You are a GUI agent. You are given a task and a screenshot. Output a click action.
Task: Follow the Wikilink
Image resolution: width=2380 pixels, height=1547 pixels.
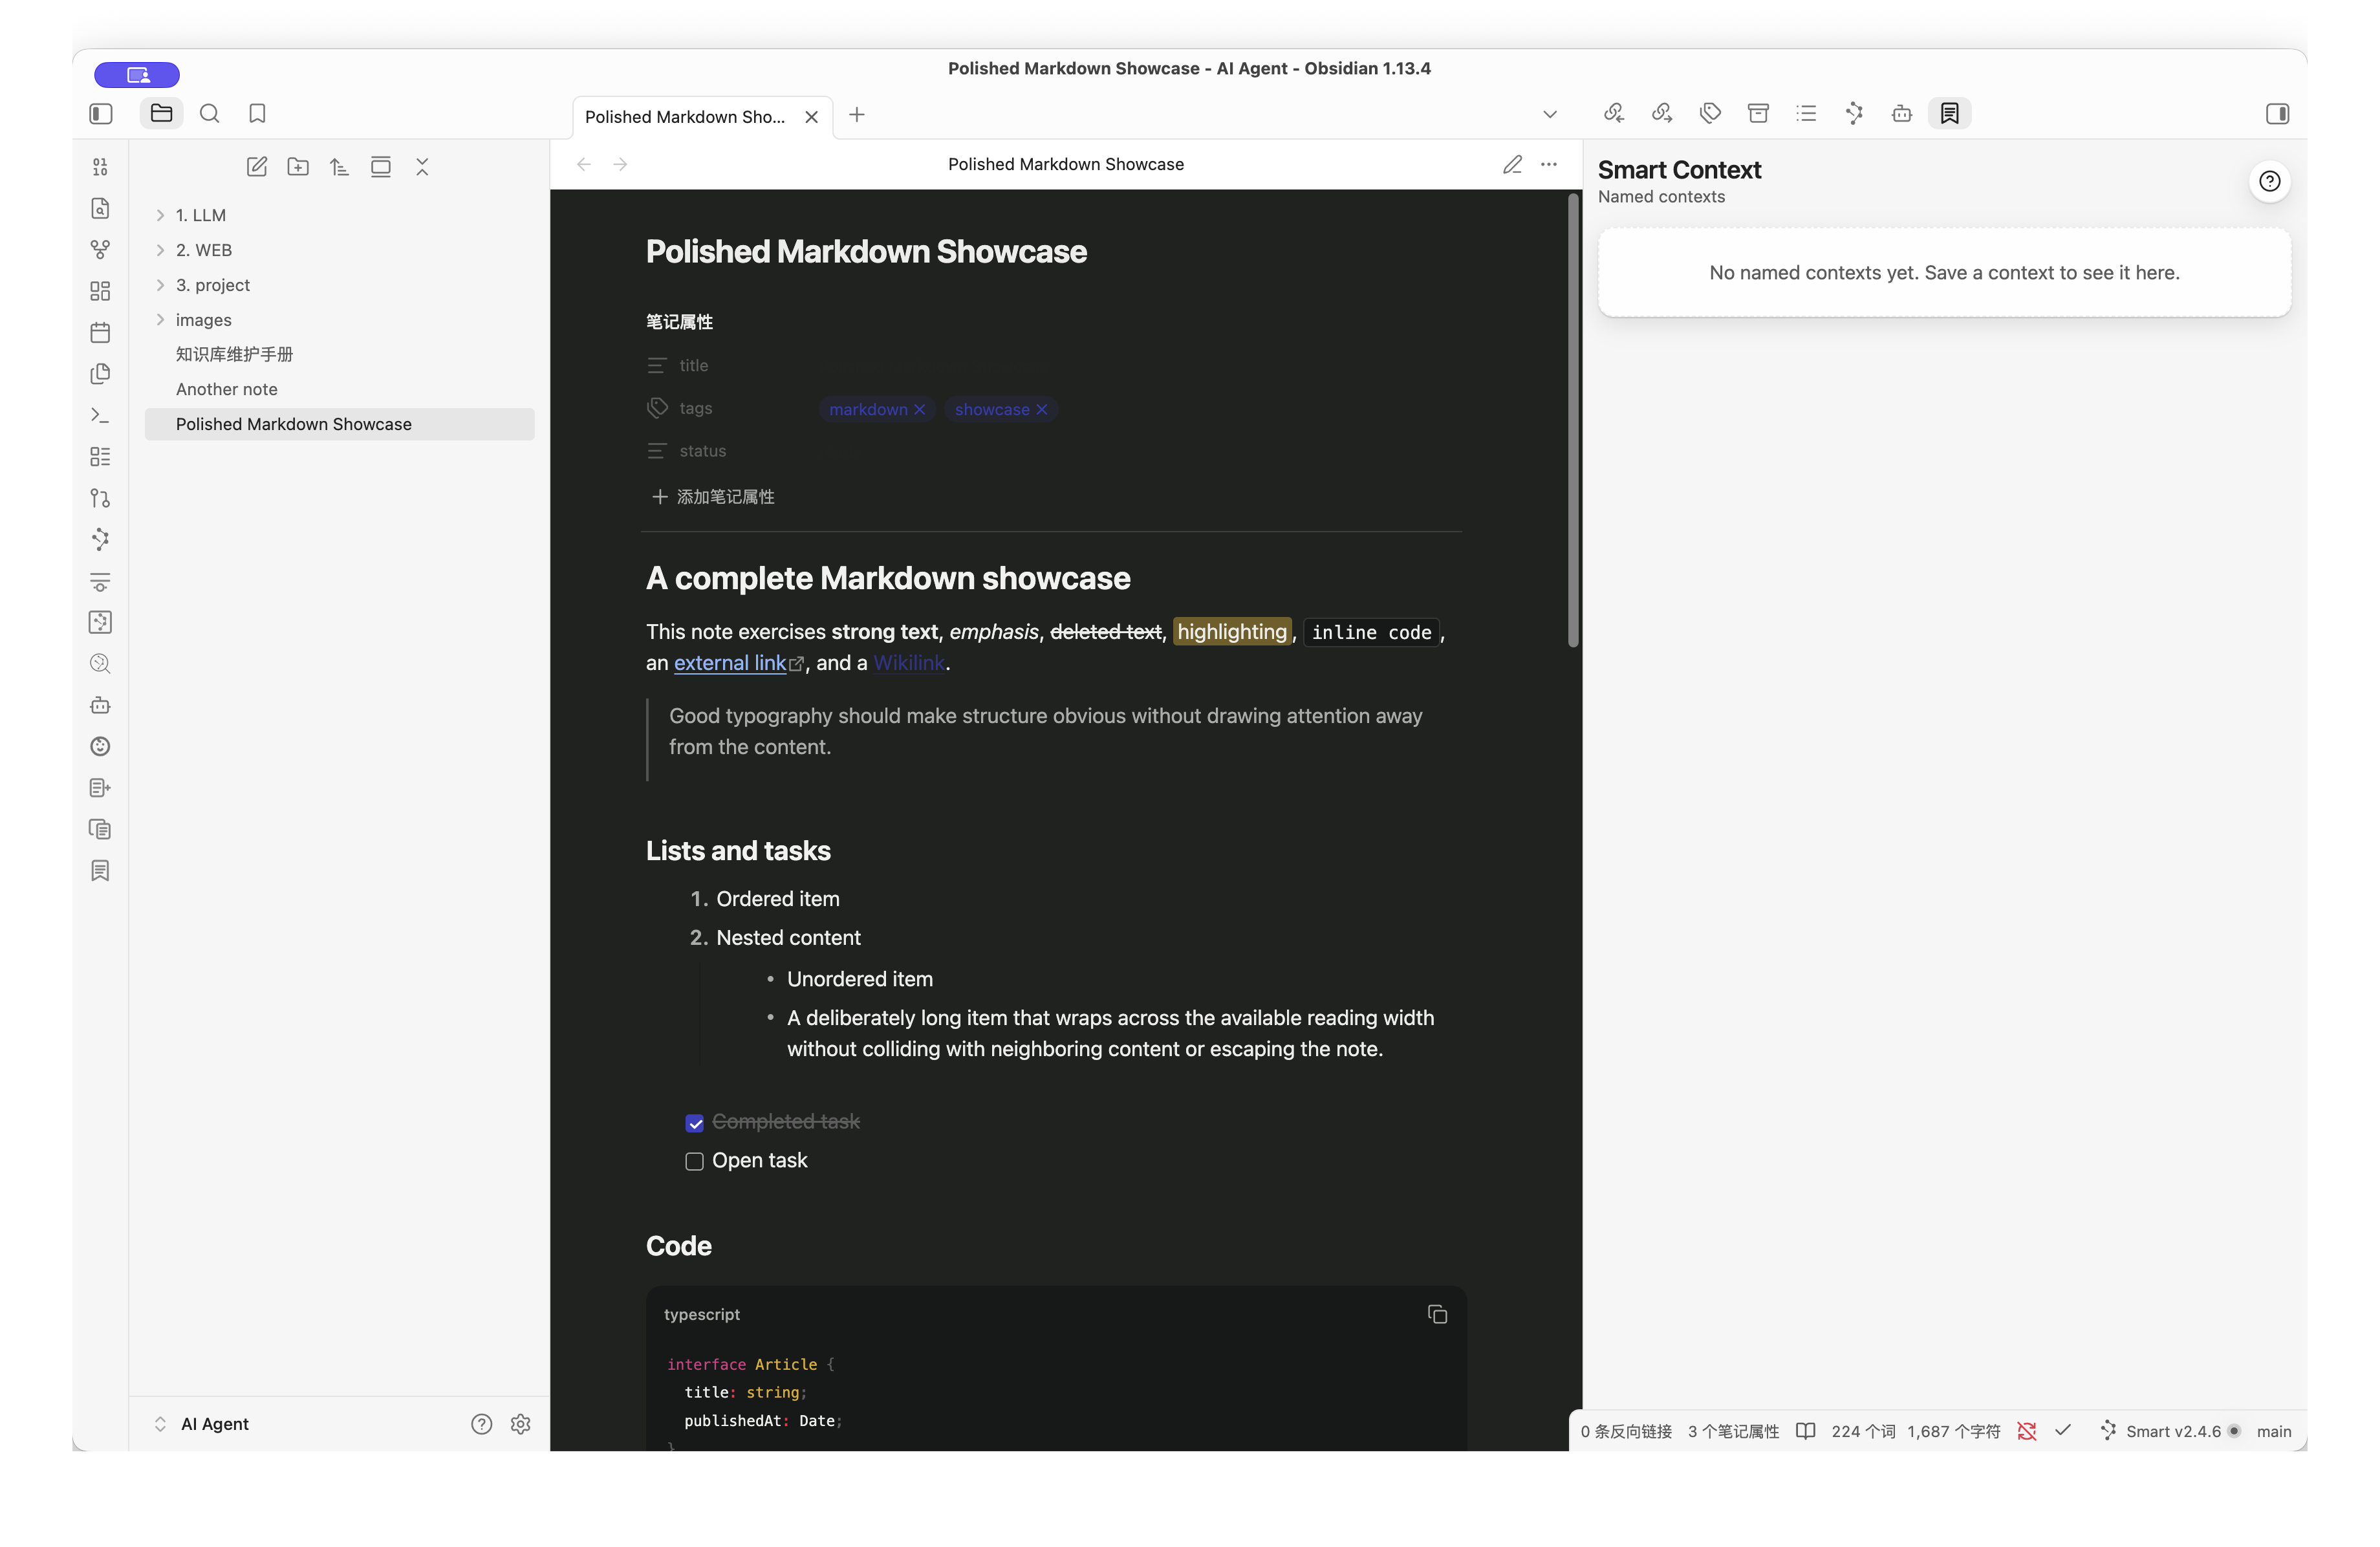[909, 663]
